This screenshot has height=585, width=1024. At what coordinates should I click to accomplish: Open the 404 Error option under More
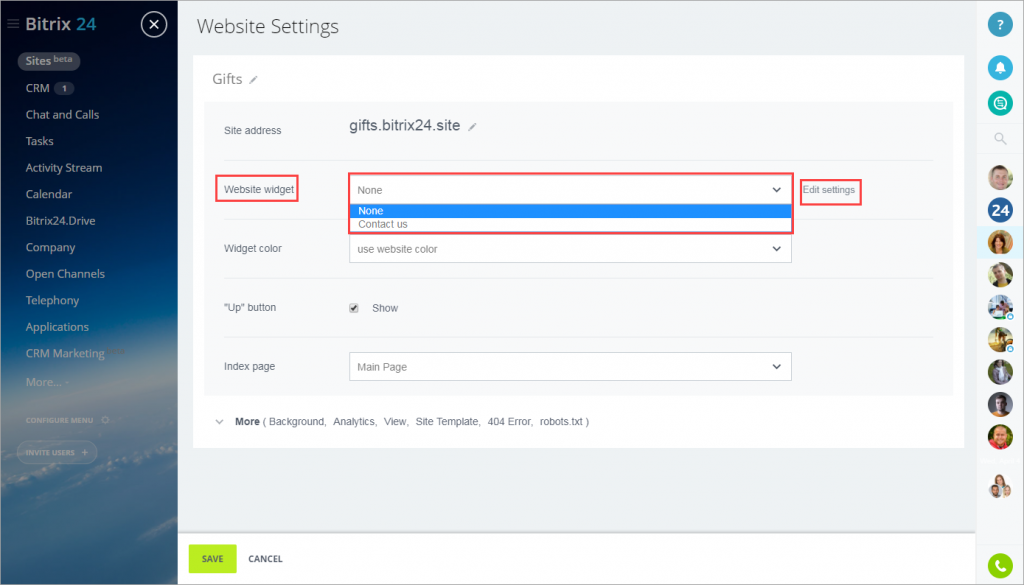(509, 422)
